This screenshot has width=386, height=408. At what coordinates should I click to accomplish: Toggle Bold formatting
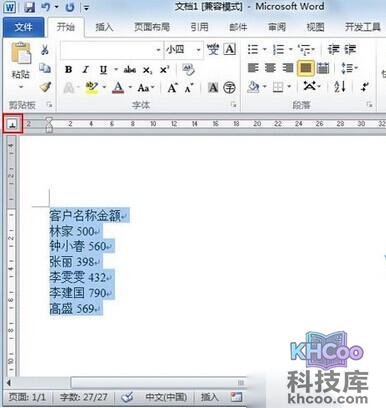coord(68,70)
